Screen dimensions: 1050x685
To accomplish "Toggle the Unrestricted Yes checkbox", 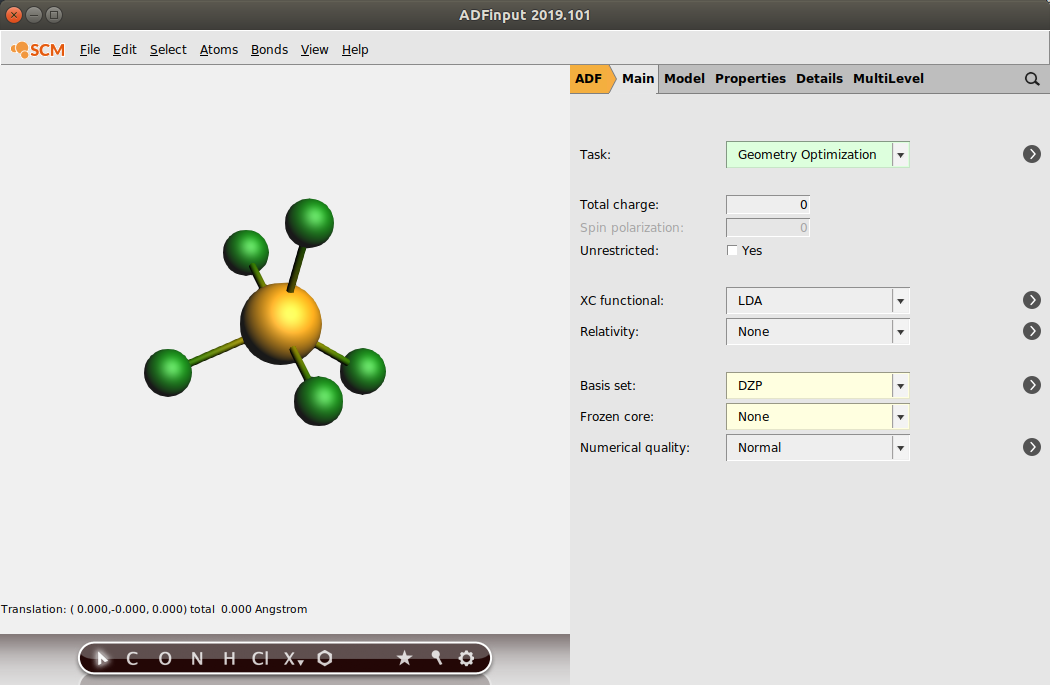I will 733,250.
